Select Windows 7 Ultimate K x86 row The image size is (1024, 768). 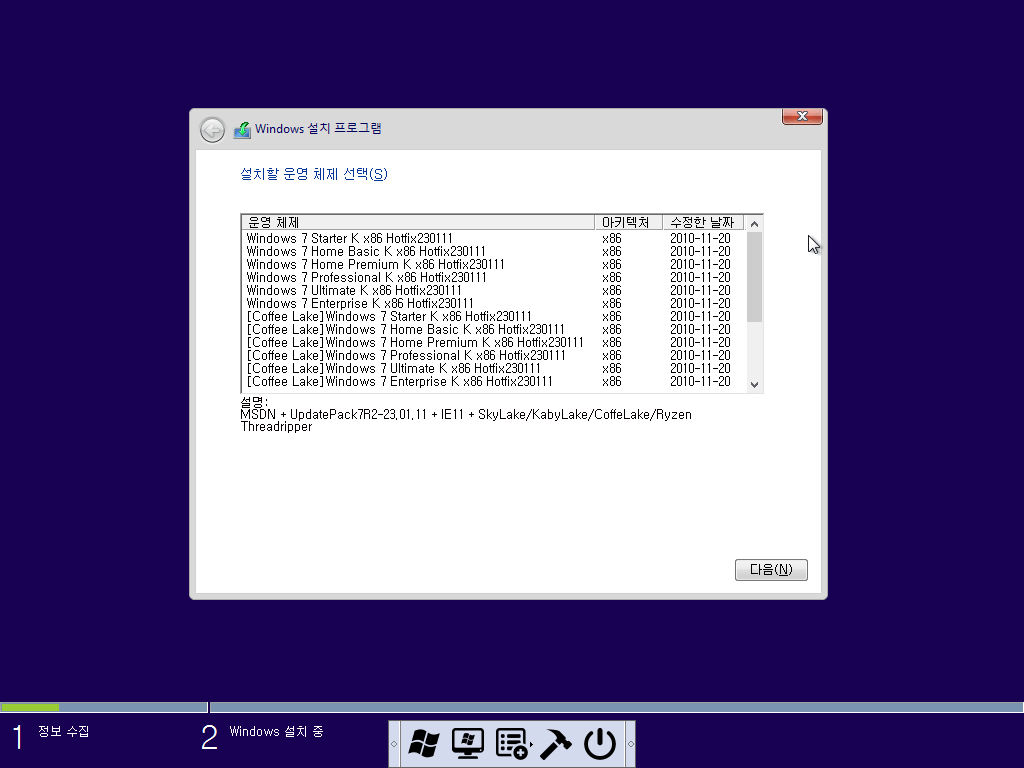point(493,291)
